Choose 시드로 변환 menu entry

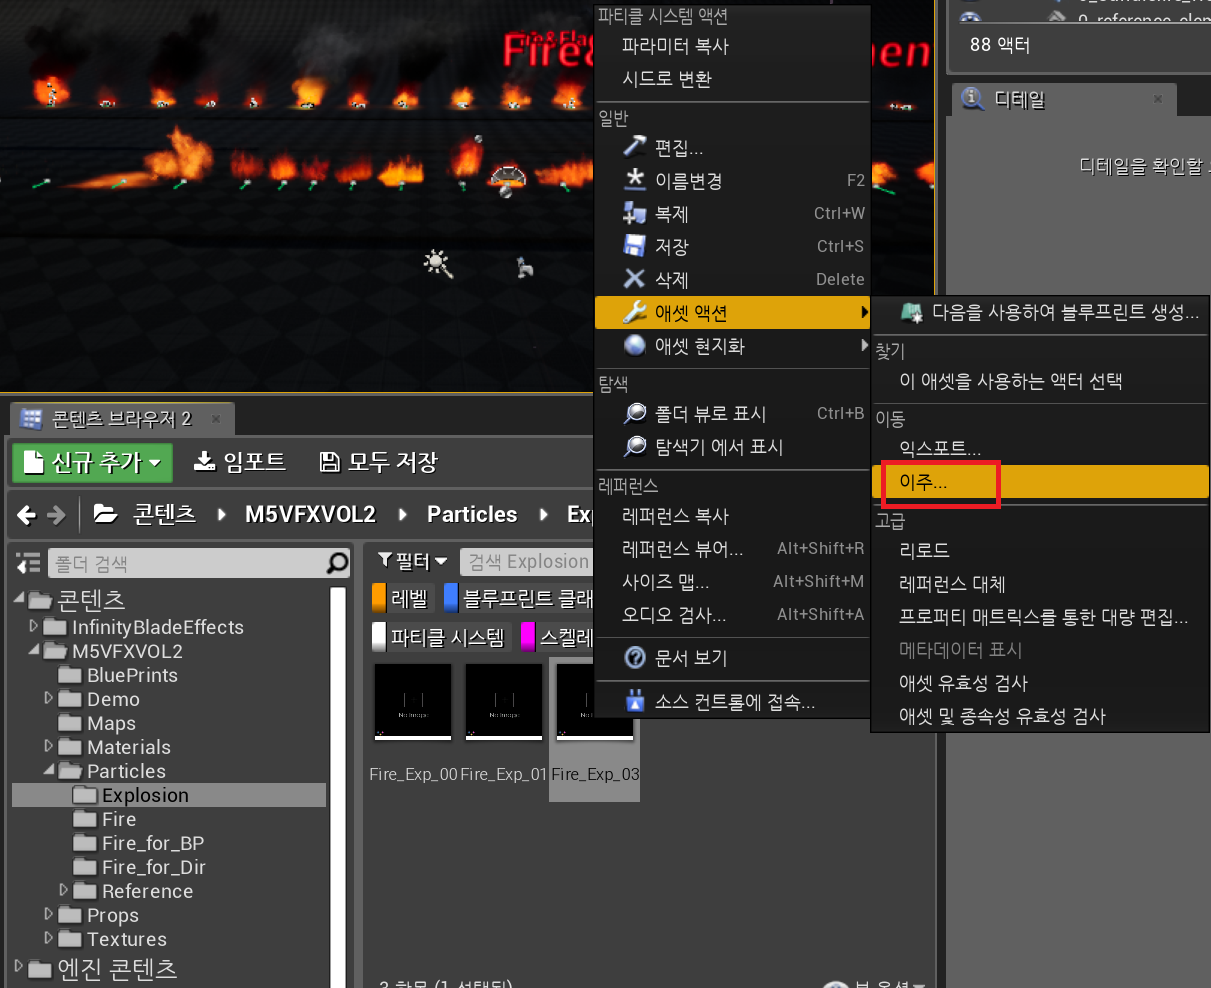[732, 79]
